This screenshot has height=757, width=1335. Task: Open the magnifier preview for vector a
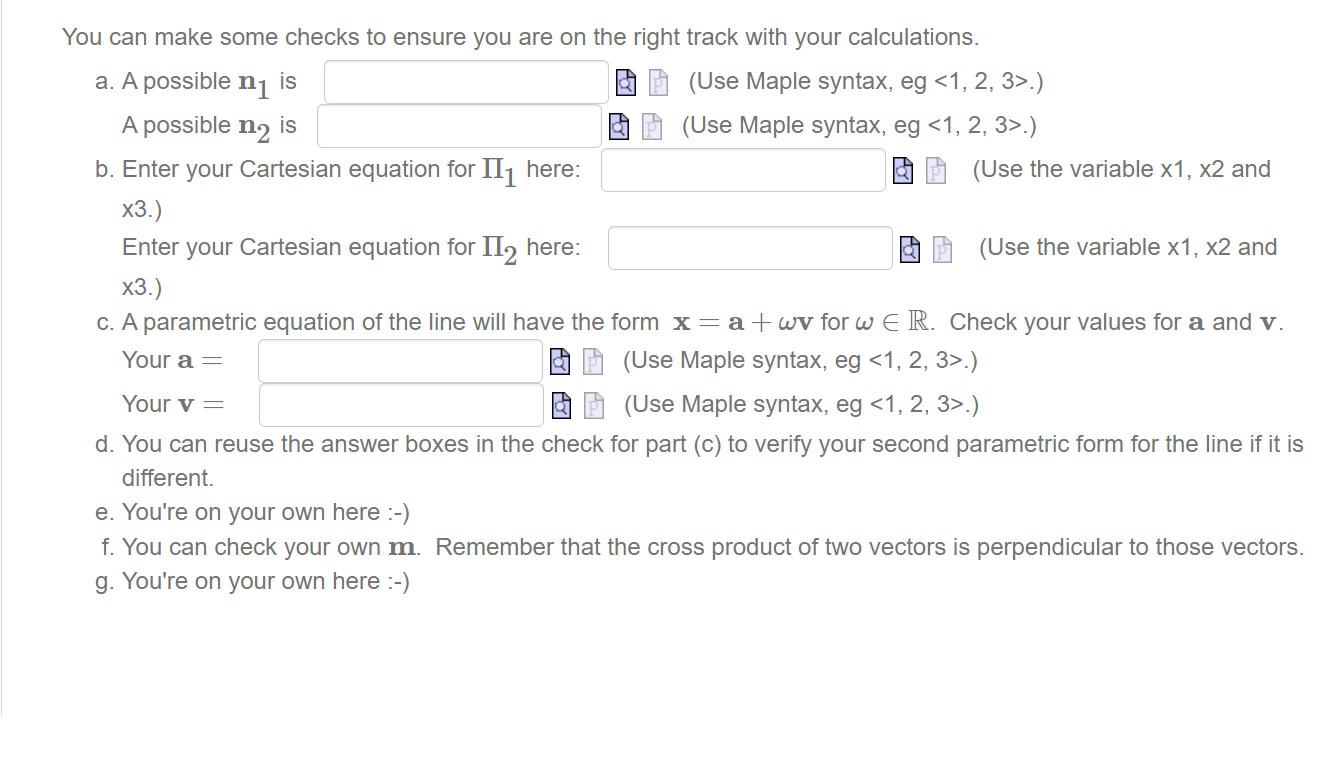(560, 361)
